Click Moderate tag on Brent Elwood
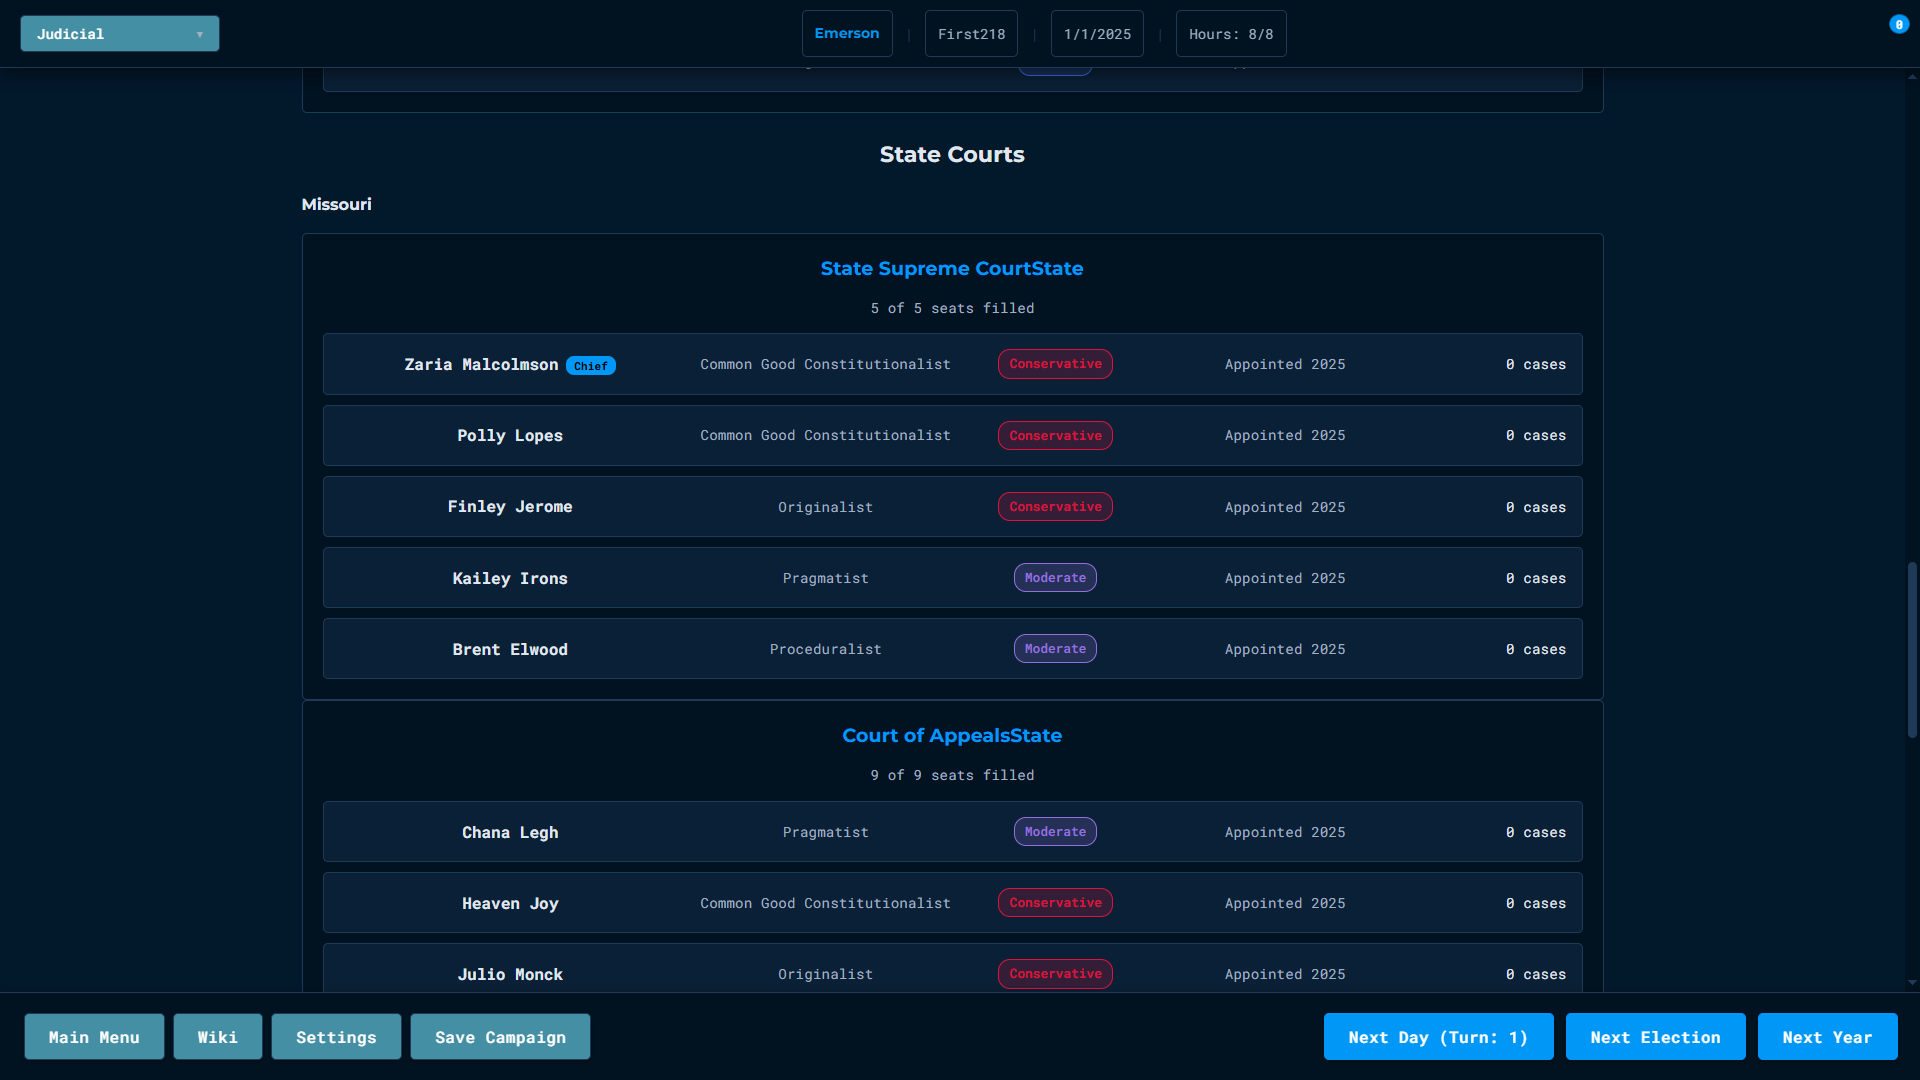This screenshot has height=1080, width=1920. pyautogui.click(x=1054, y=649)
